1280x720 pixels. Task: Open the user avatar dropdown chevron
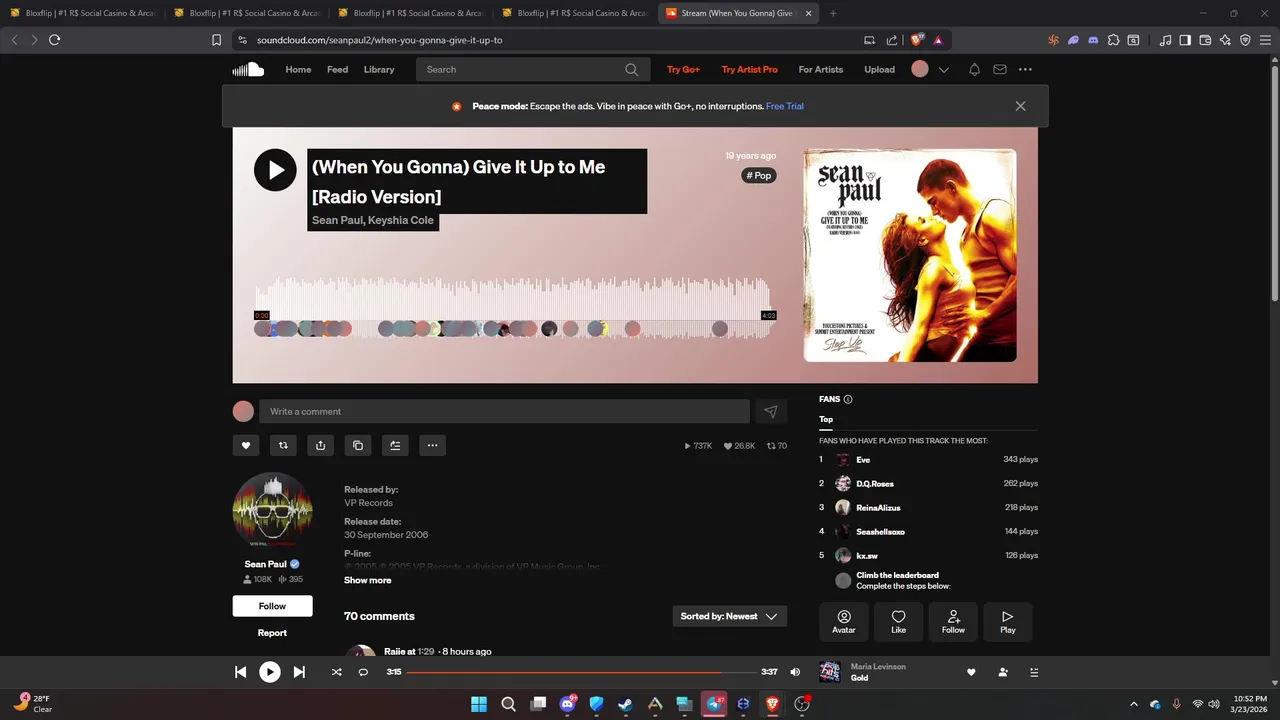[943, 69]
